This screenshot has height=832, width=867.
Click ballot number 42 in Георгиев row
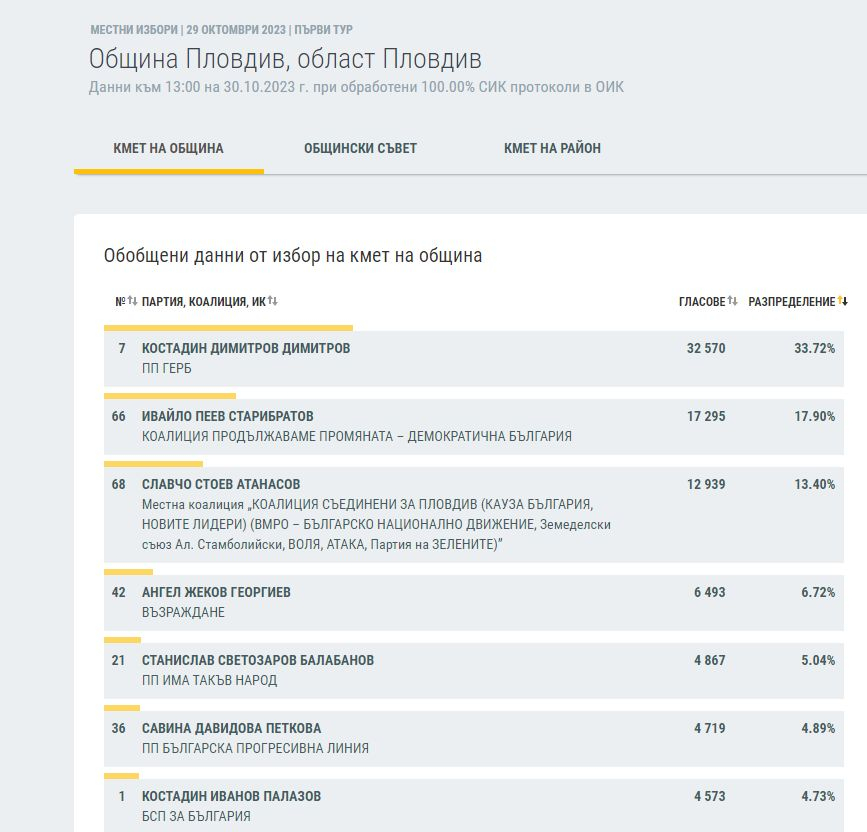pos(118,592)
